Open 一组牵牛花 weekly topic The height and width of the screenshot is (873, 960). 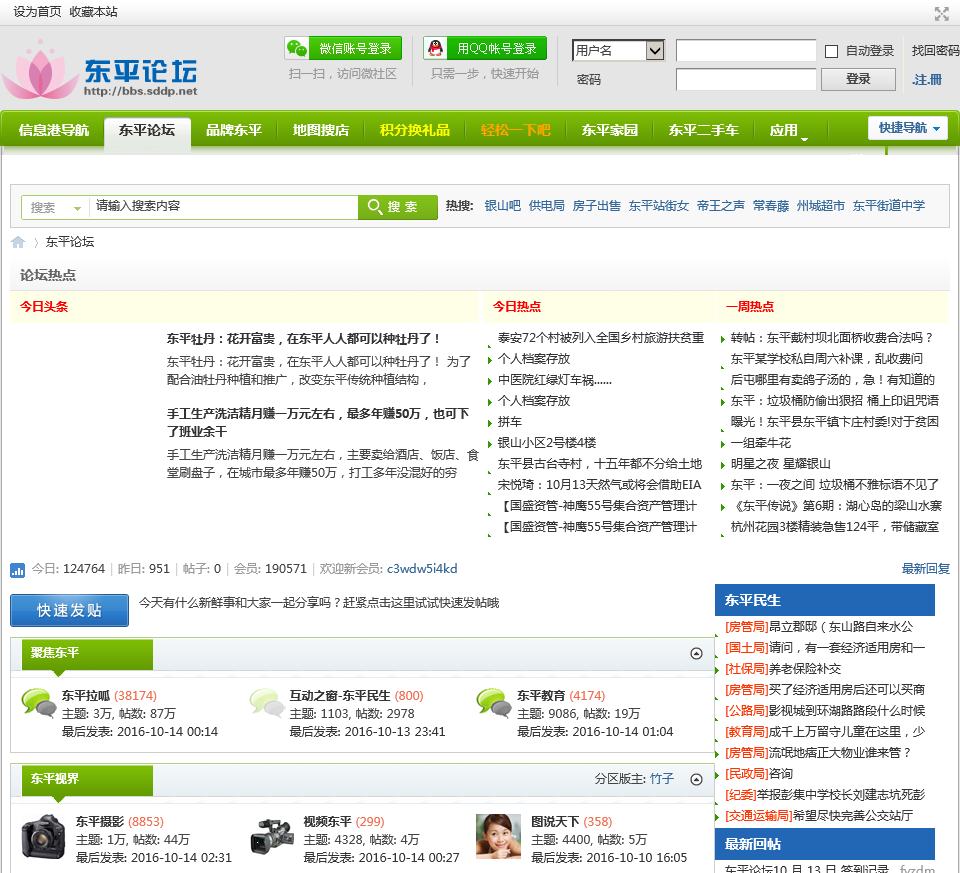(x=760, y=443)
